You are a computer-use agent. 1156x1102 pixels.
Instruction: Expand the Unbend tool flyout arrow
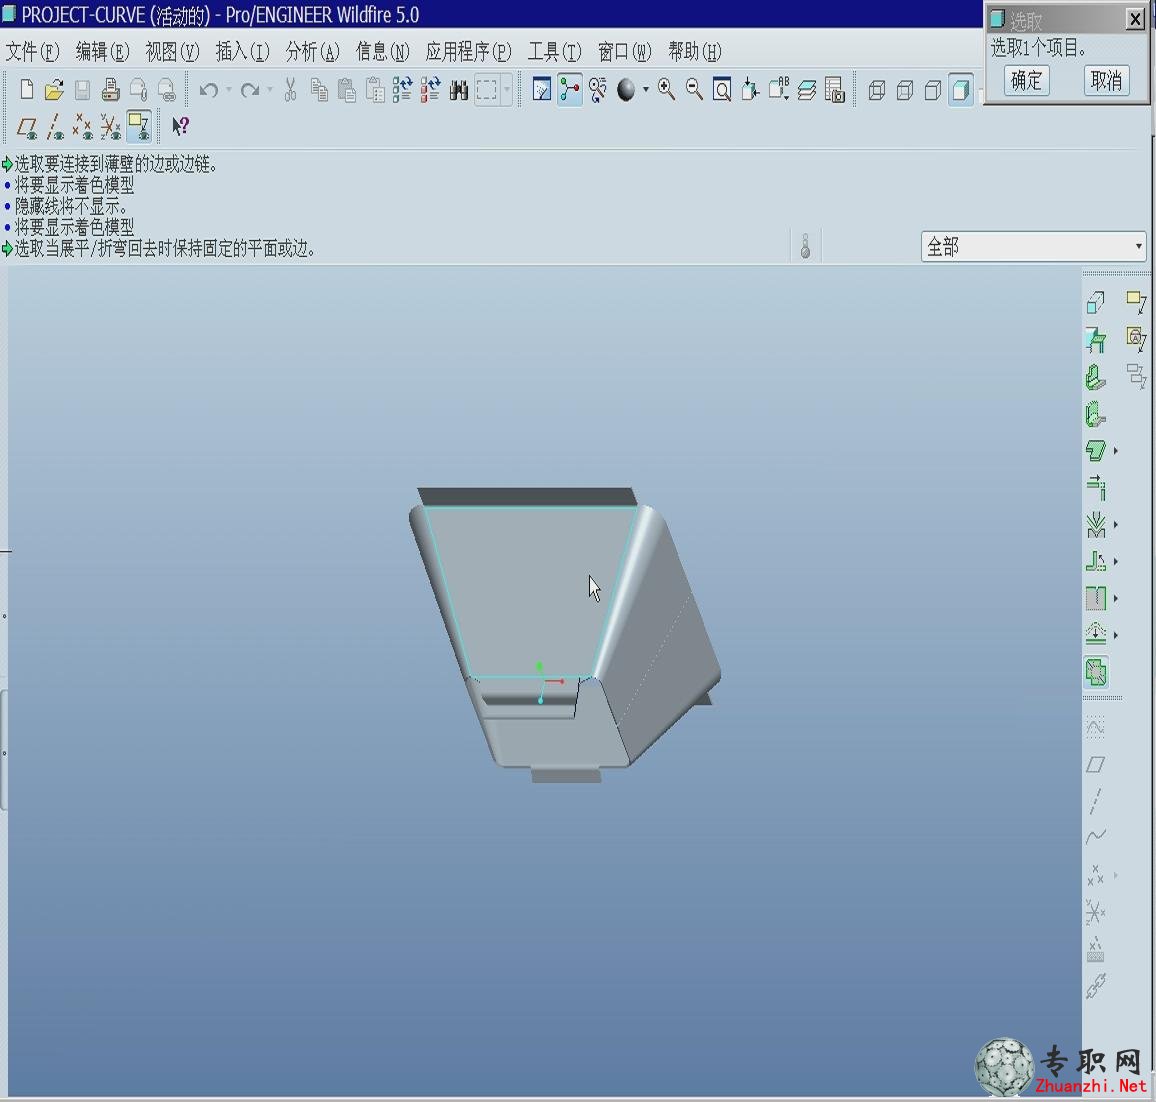click(1116, 562)
